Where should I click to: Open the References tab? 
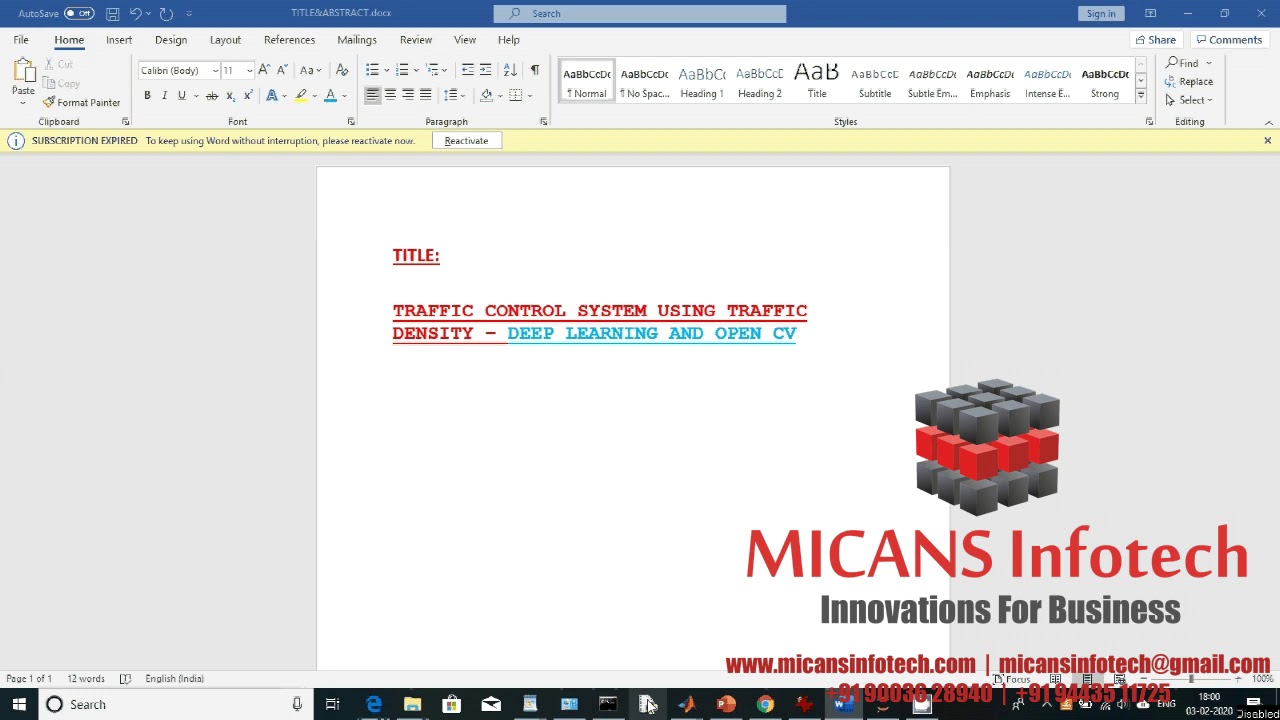tap(289, 40)
